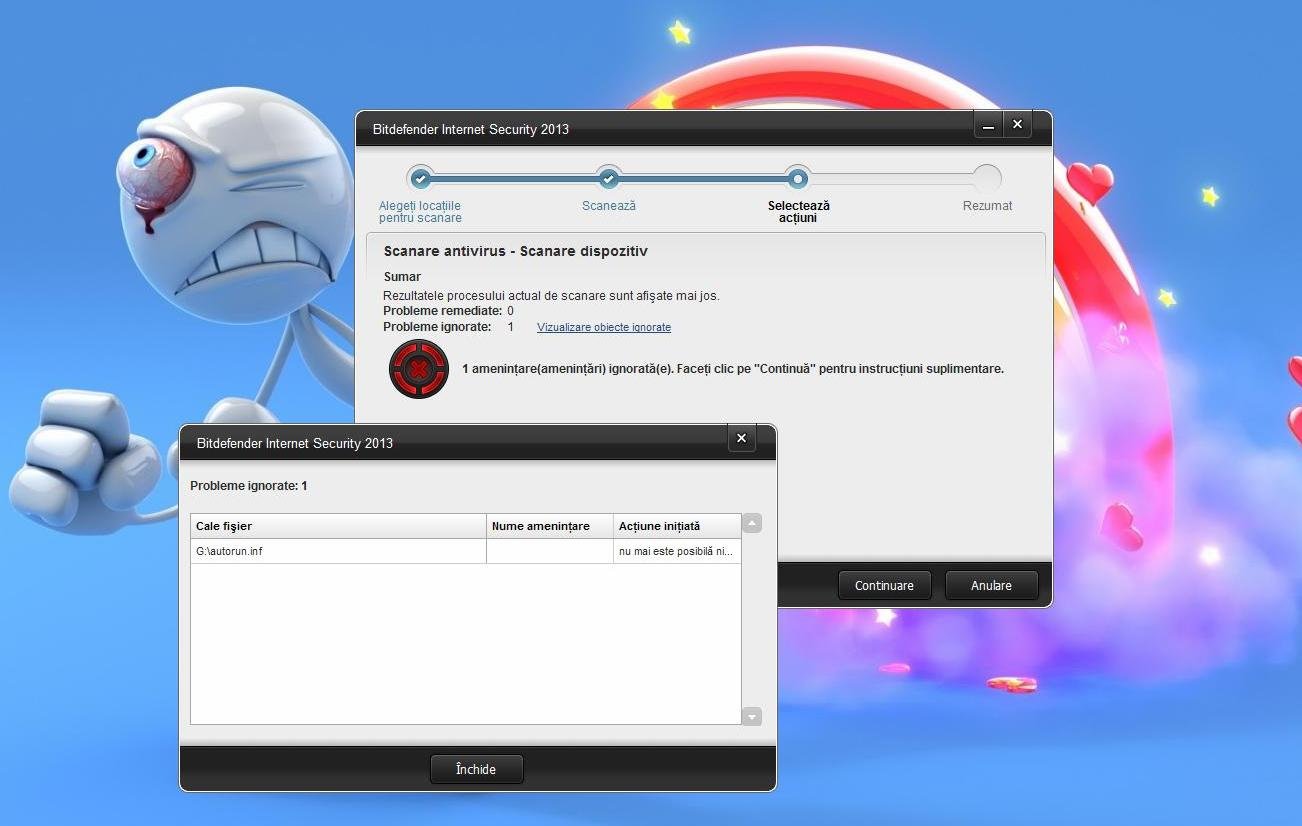Click the Scanează step label

pyautogui.click(x=609, y=205)
